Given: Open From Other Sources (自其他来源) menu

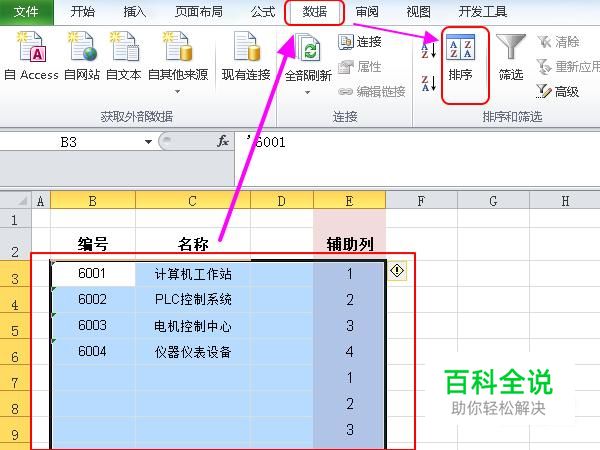Looking at the screenshot, I should point(178,63).
